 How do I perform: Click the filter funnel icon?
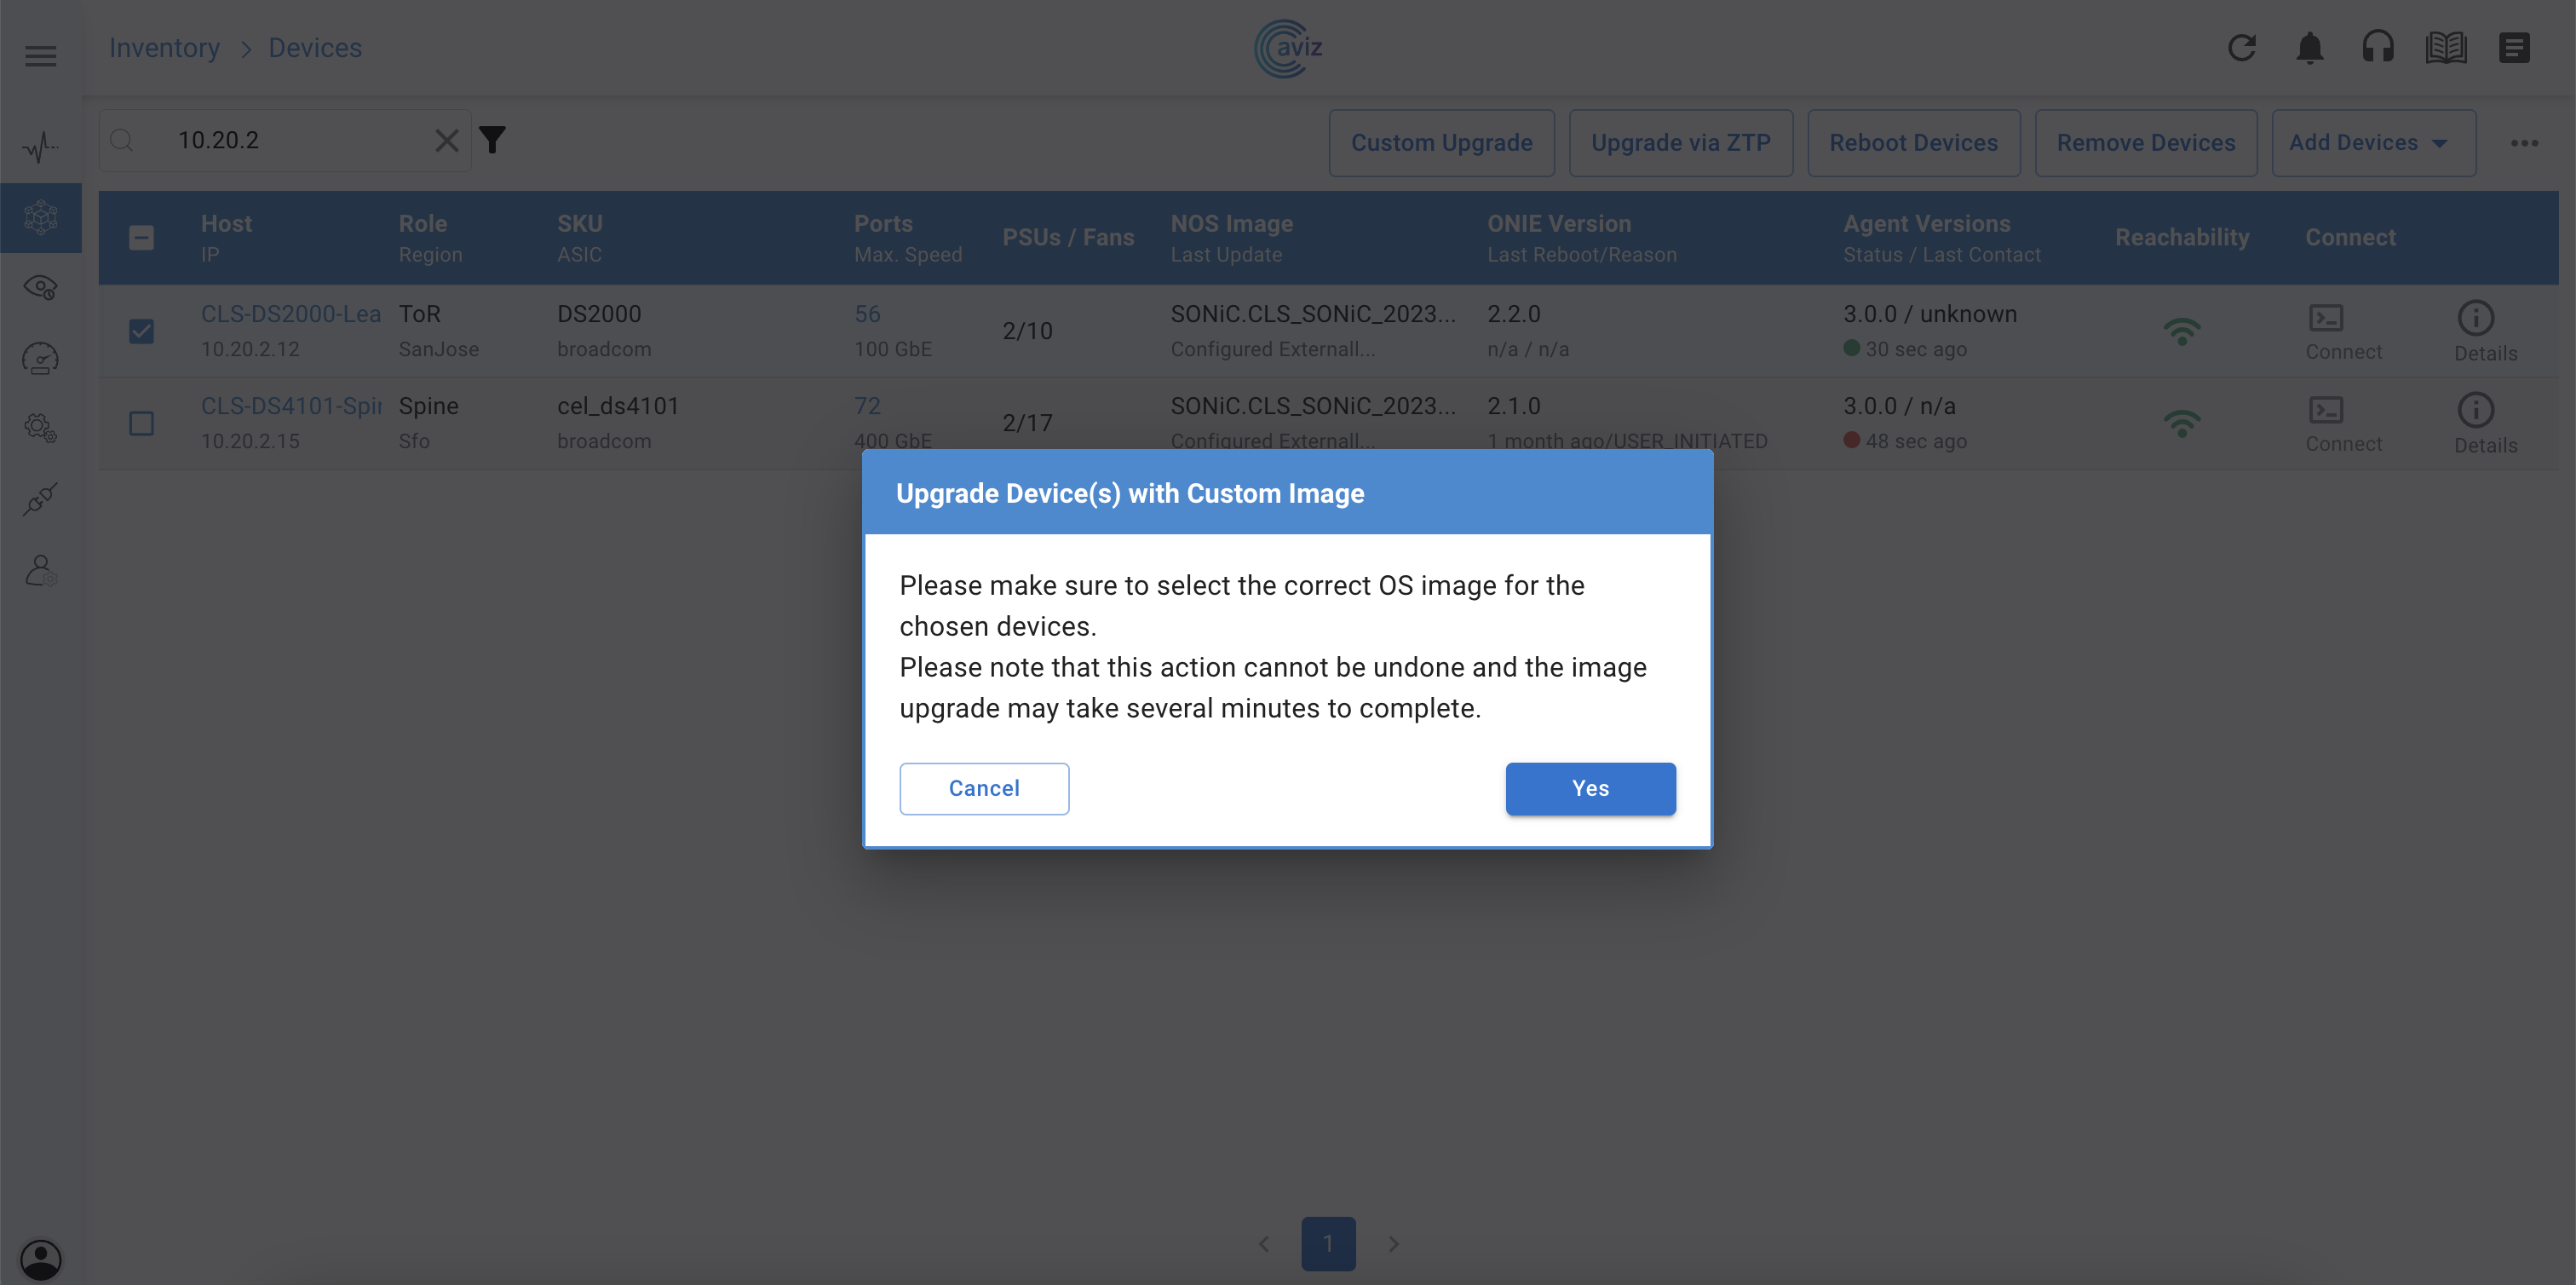[492, 140]
